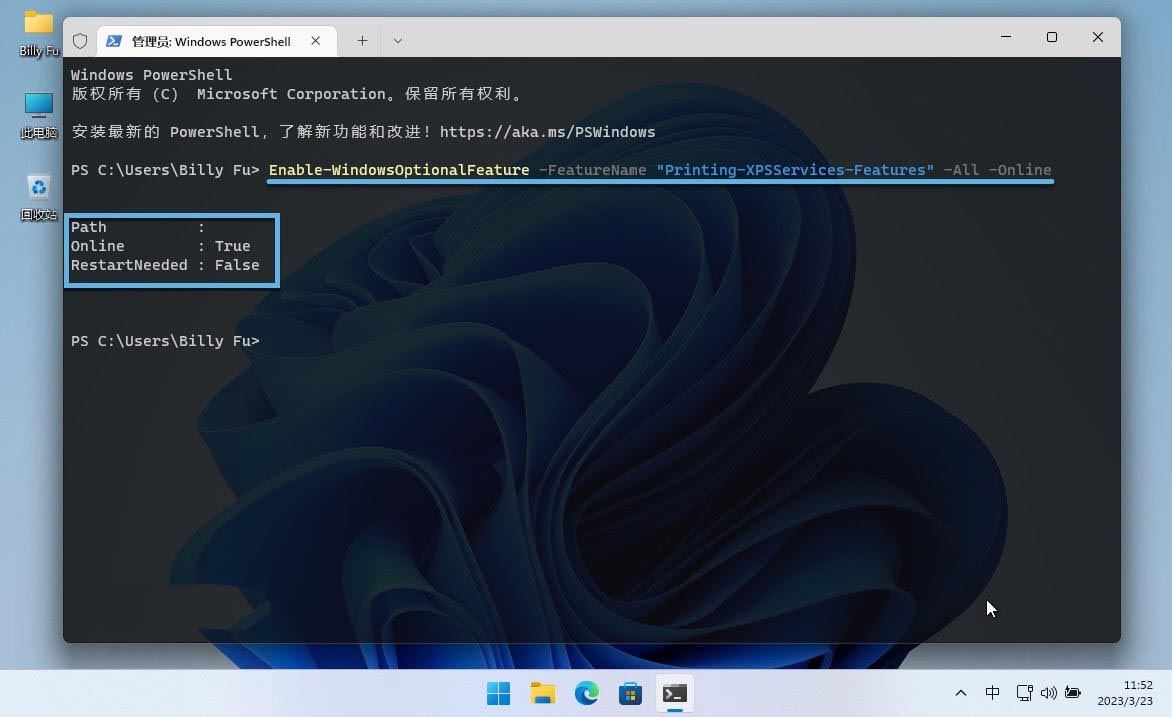
Task: Open the 此电脑 desktop icon
Action: click(39, 116)
